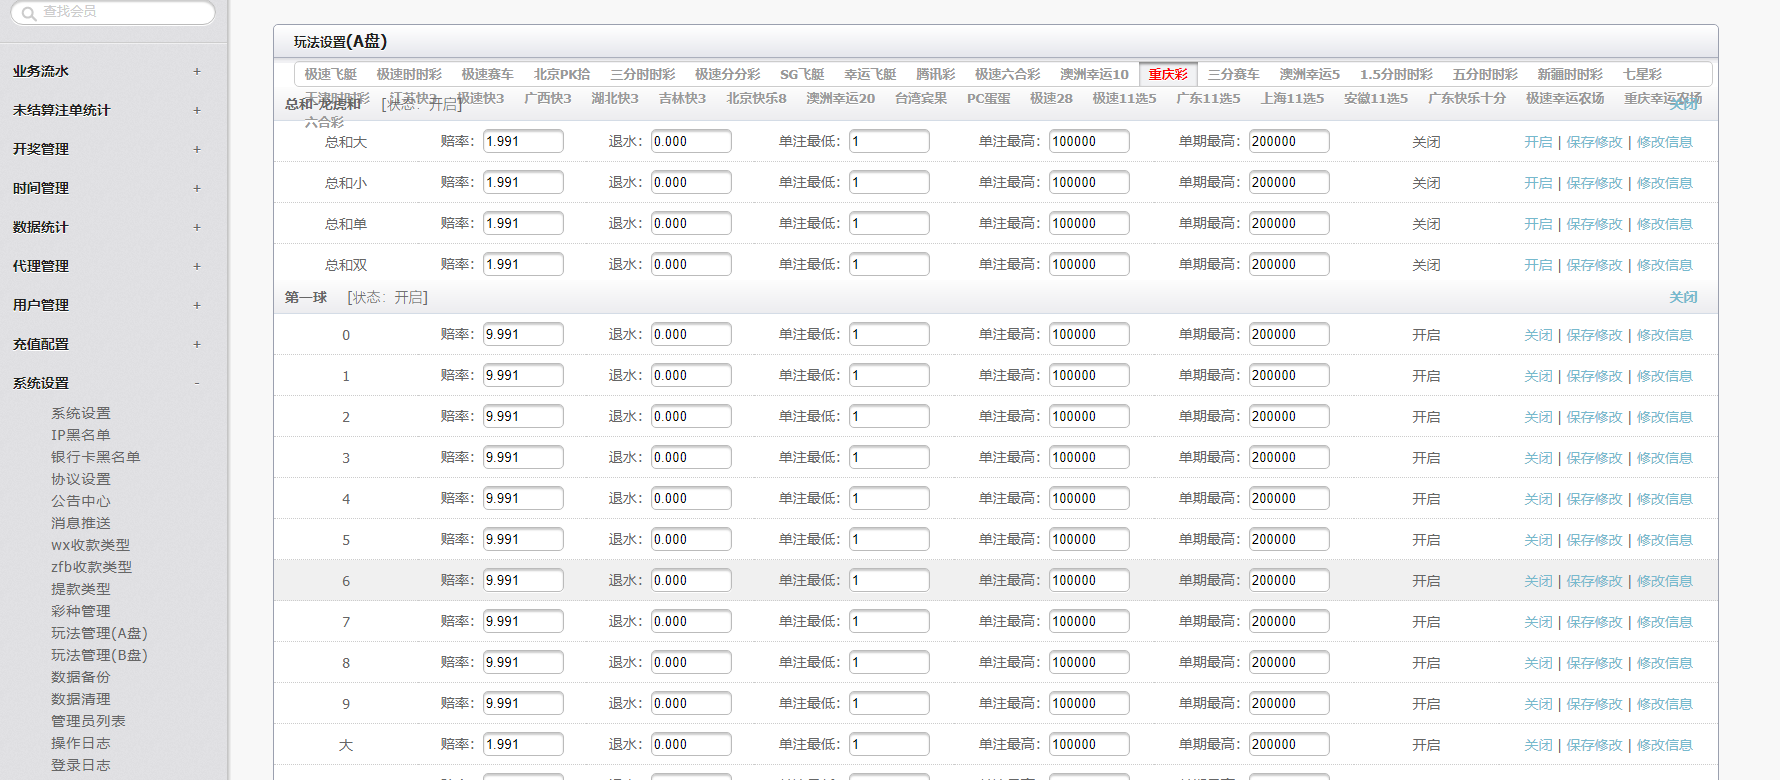Switch to the 北京PK拾 tab

(561, 74)
